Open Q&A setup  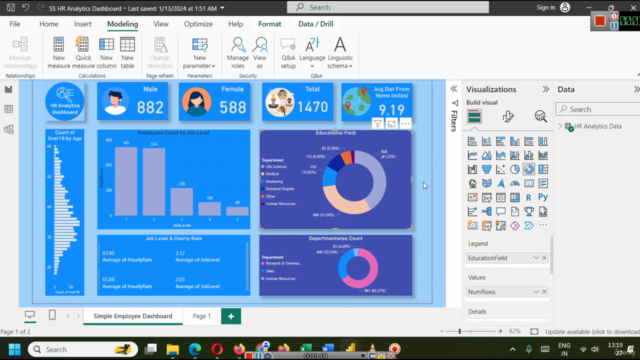[288, 53]
